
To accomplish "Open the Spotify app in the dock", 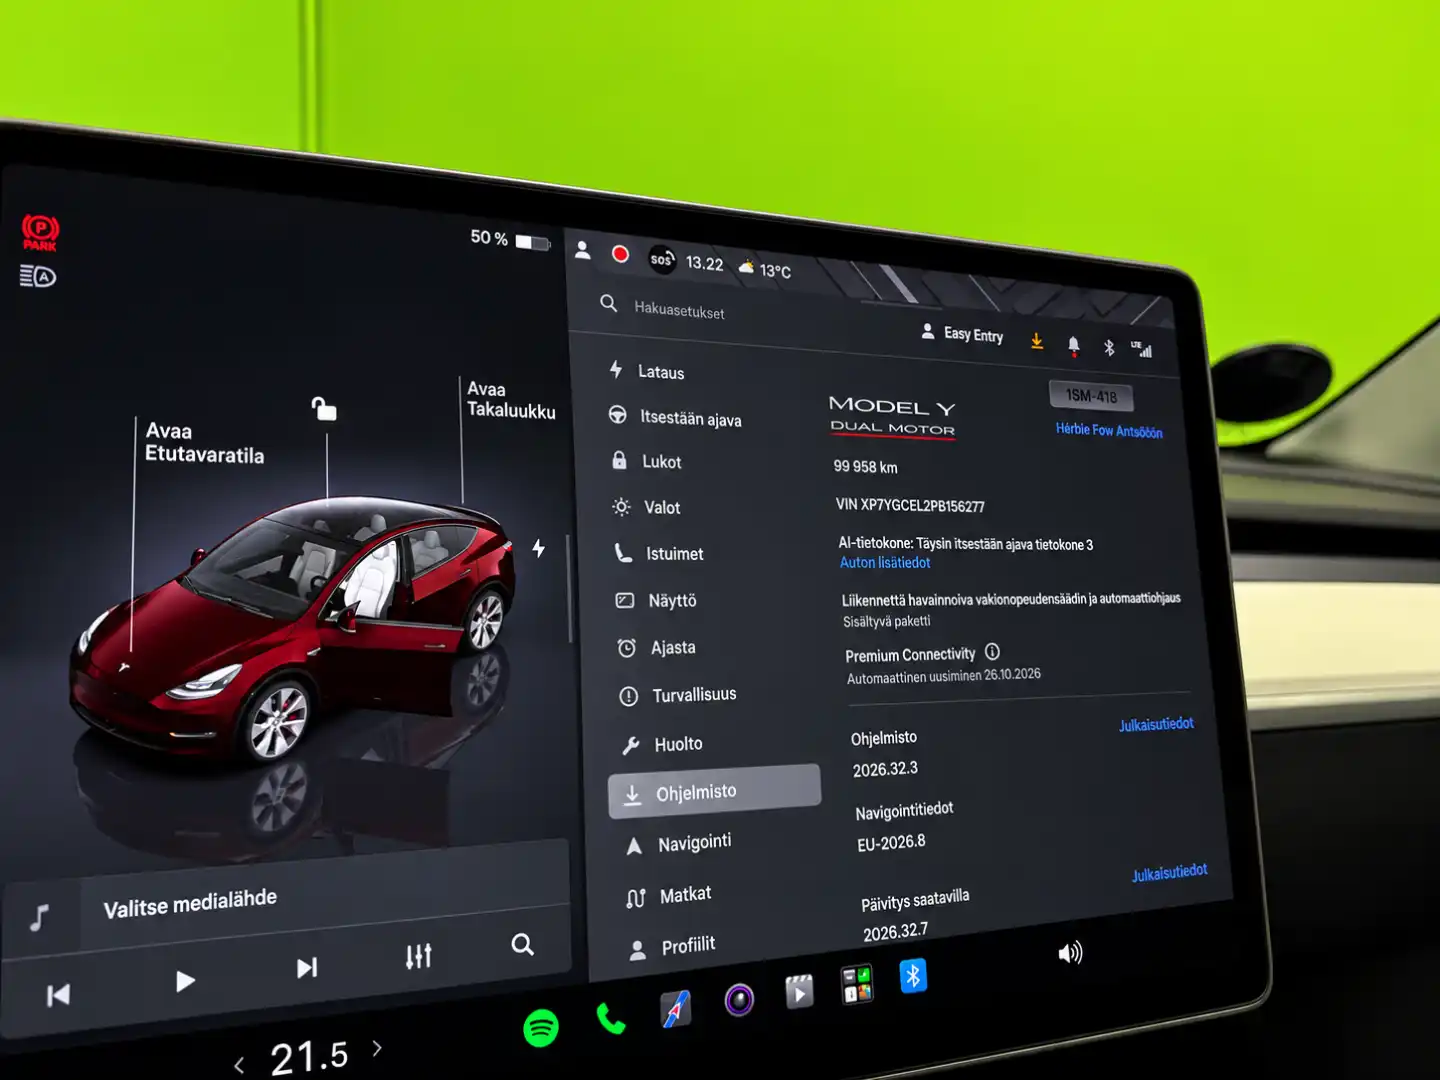I will pyautogui.click(x=541, y=1027).
